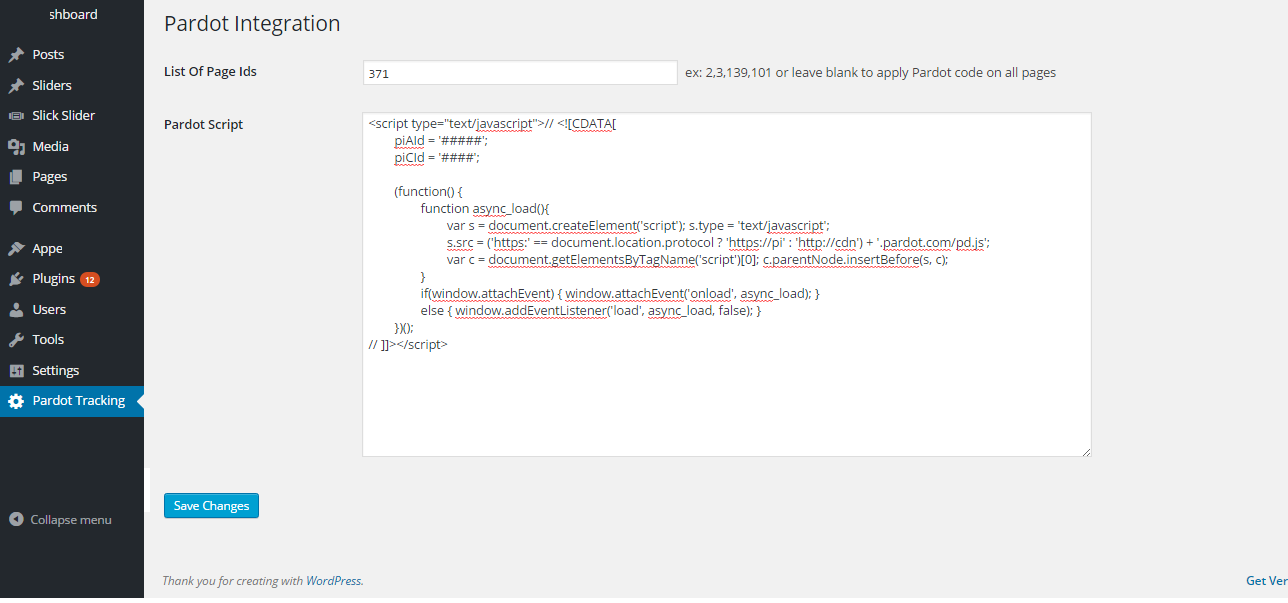Click the Pardot Script label
Image resolution: width=1288 pixels, height=603 pixels.
point(203,125)
